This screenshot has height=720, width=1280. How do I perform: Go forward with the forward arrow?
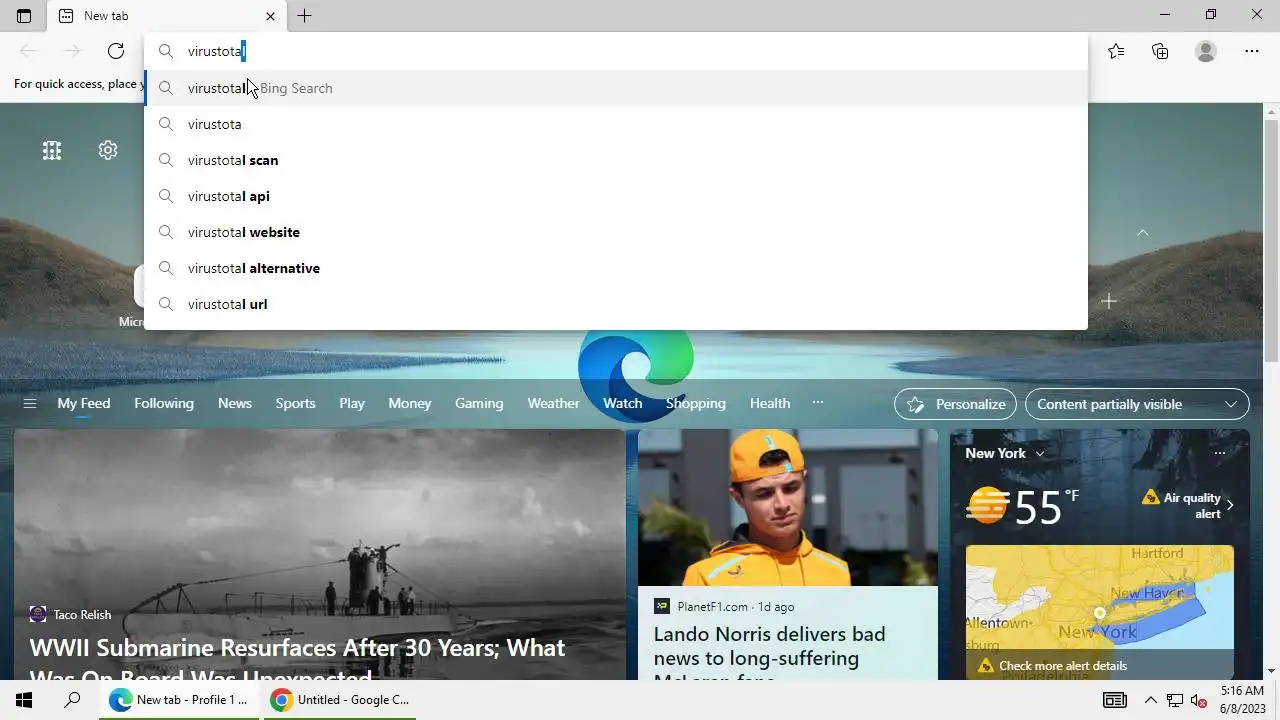click(x=72, y=51)
